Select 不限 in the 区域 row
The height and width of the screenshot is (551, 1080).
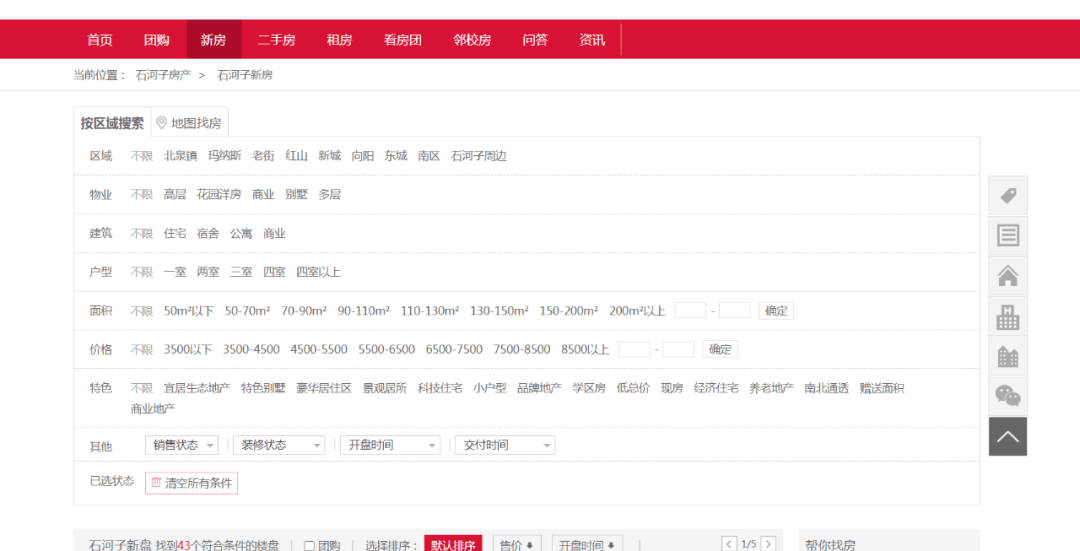[142, 156]
